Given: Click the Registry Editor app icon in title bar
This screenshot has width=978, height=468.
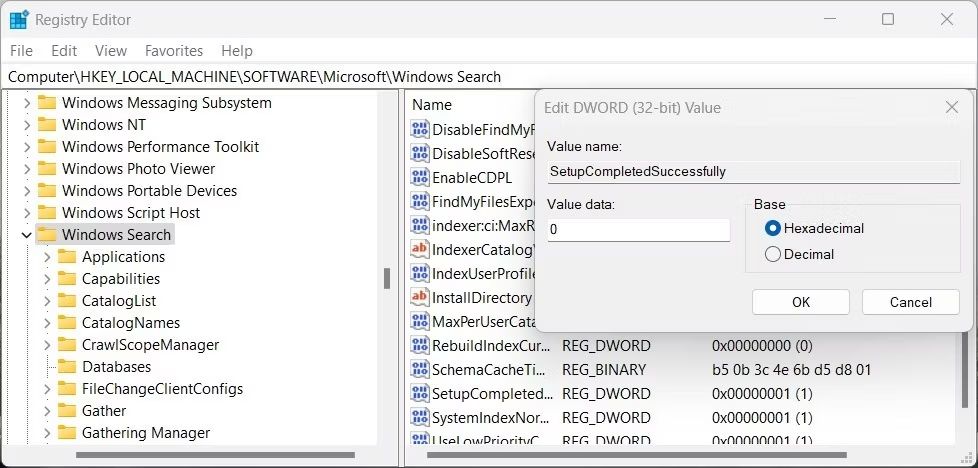Looking at the screenshot, I should point(19,20).
